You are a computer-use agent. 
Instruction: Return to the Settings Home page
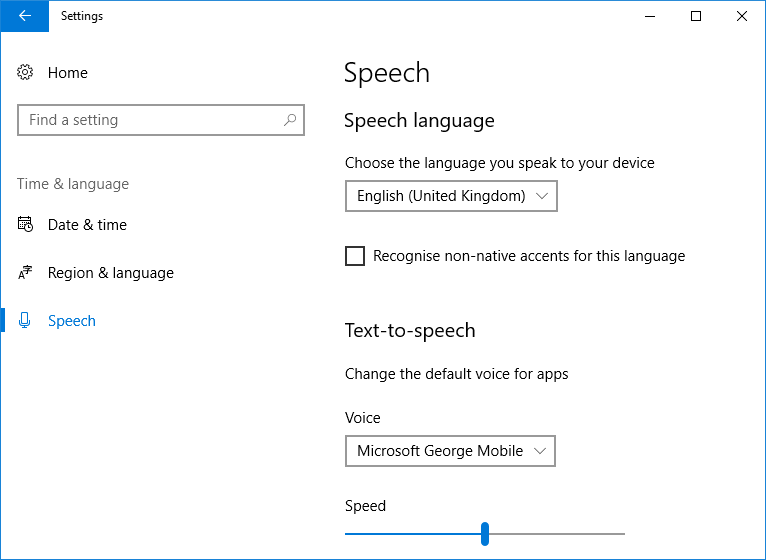point(67,73)
